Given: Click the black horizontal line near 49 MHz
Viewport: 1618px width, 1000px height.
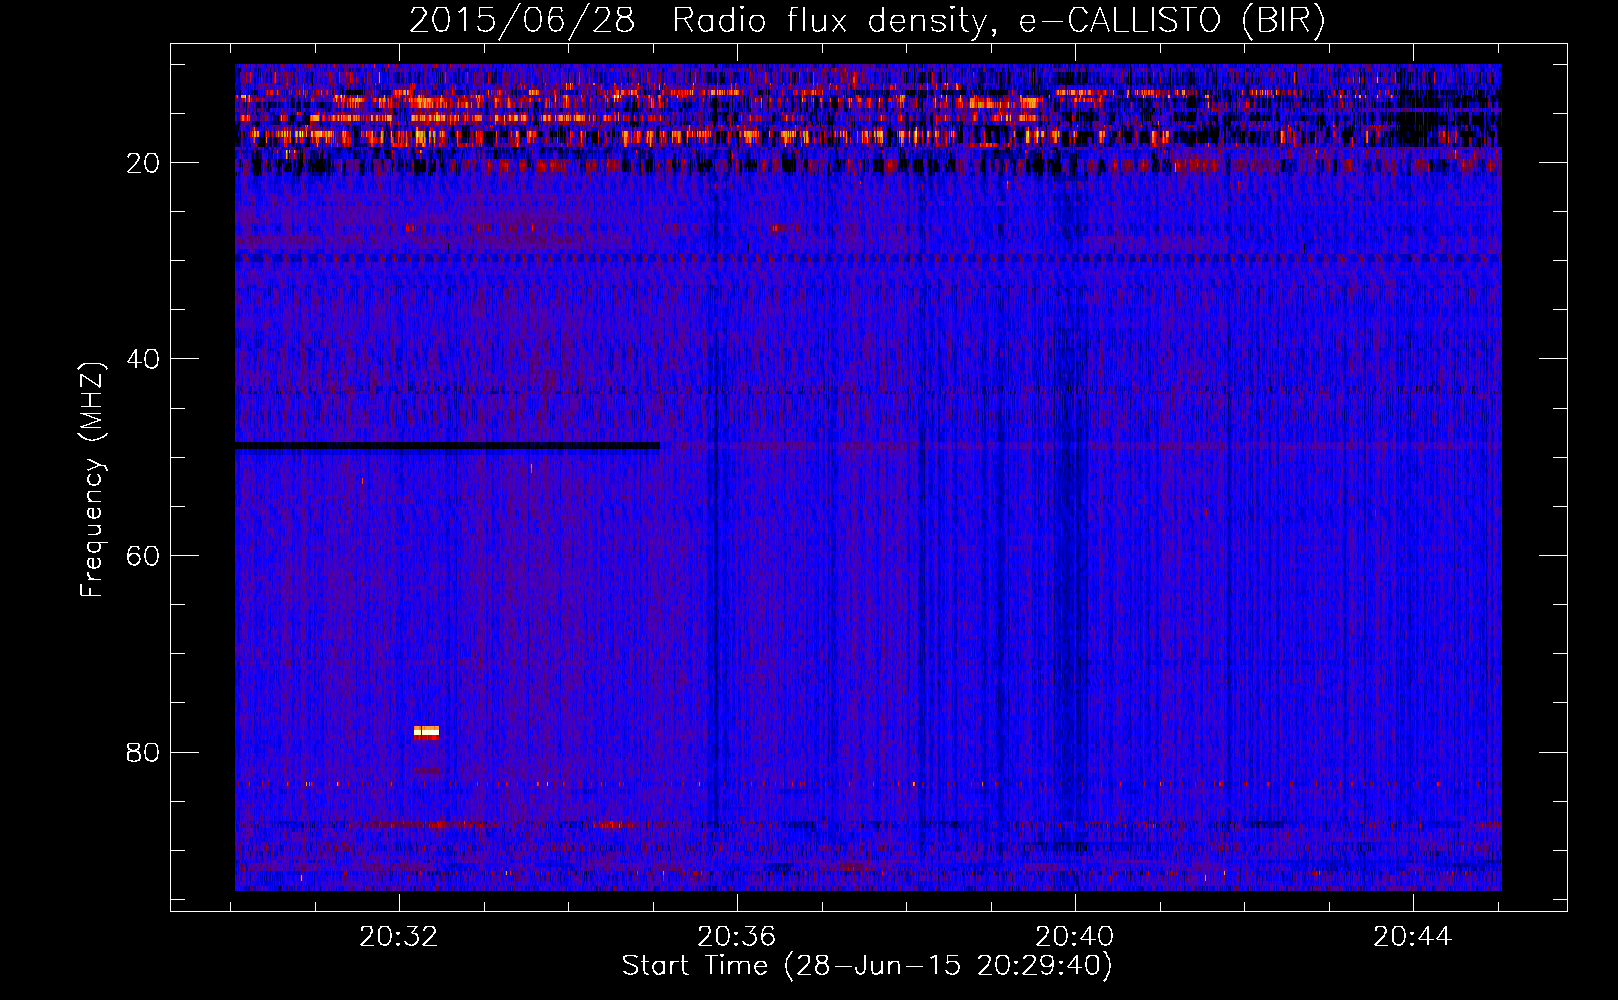Looking at the screenshot, I should click(x=447, y=446).
